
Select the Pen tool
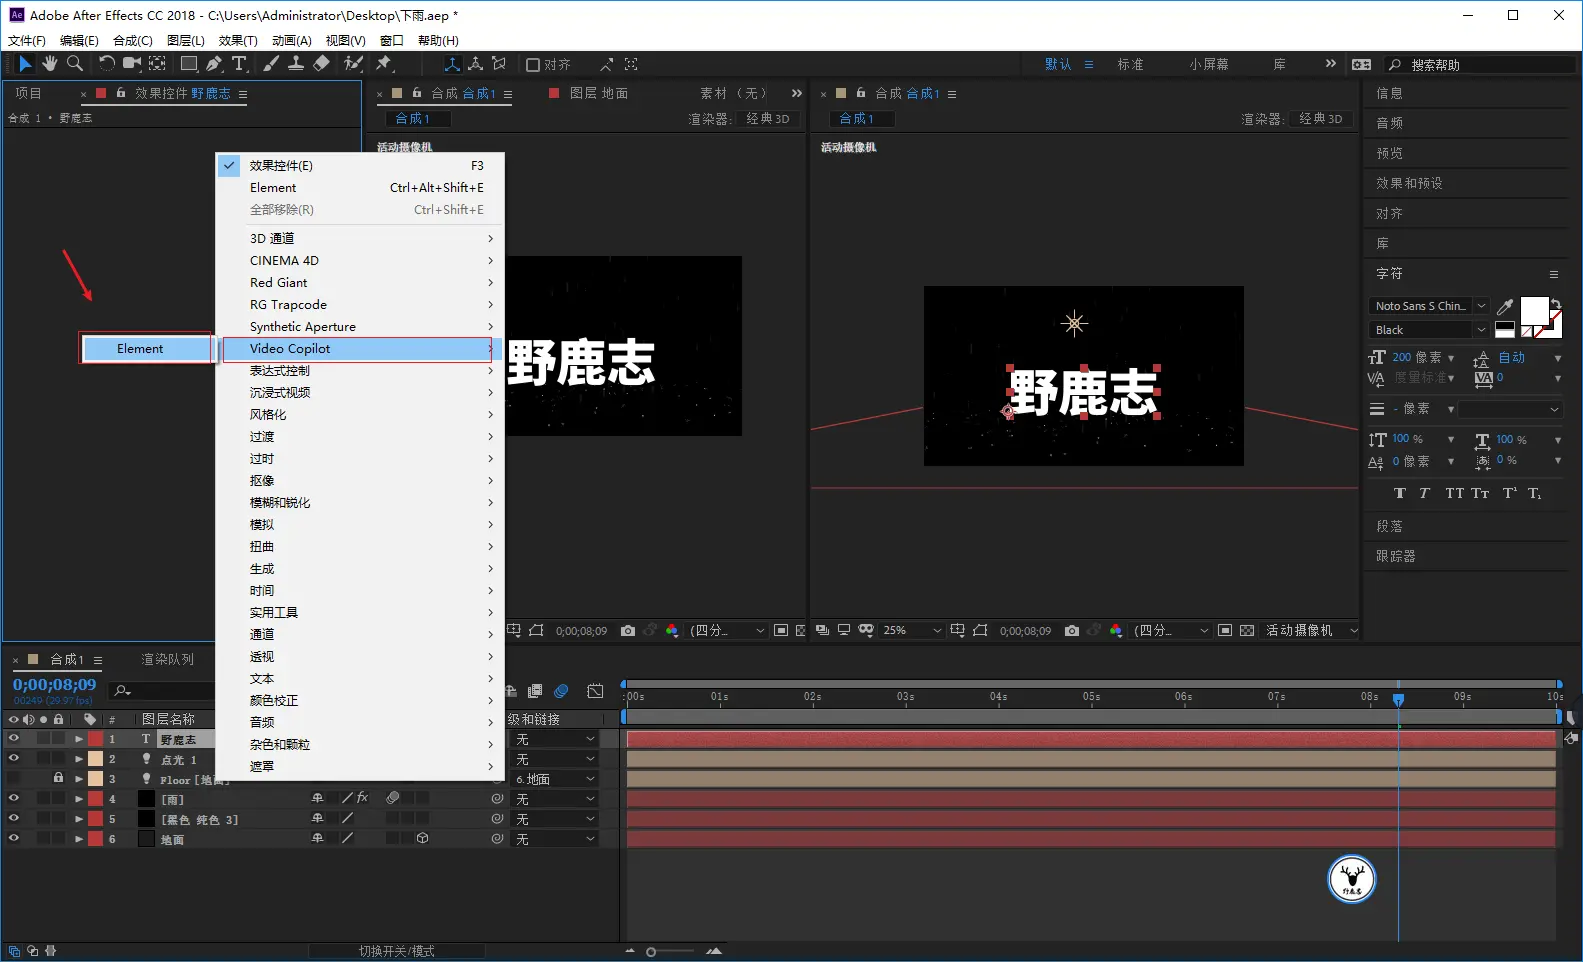pyautogui.click(x=214, y=64)
